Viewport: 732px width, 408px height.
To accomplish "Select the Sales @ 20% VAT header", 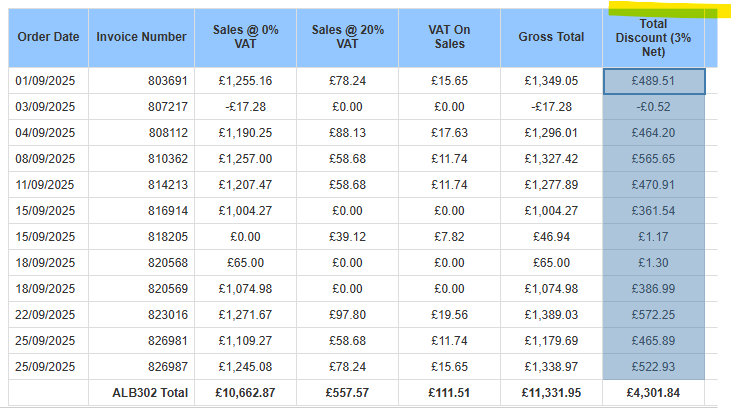I will tap(346, 37).
